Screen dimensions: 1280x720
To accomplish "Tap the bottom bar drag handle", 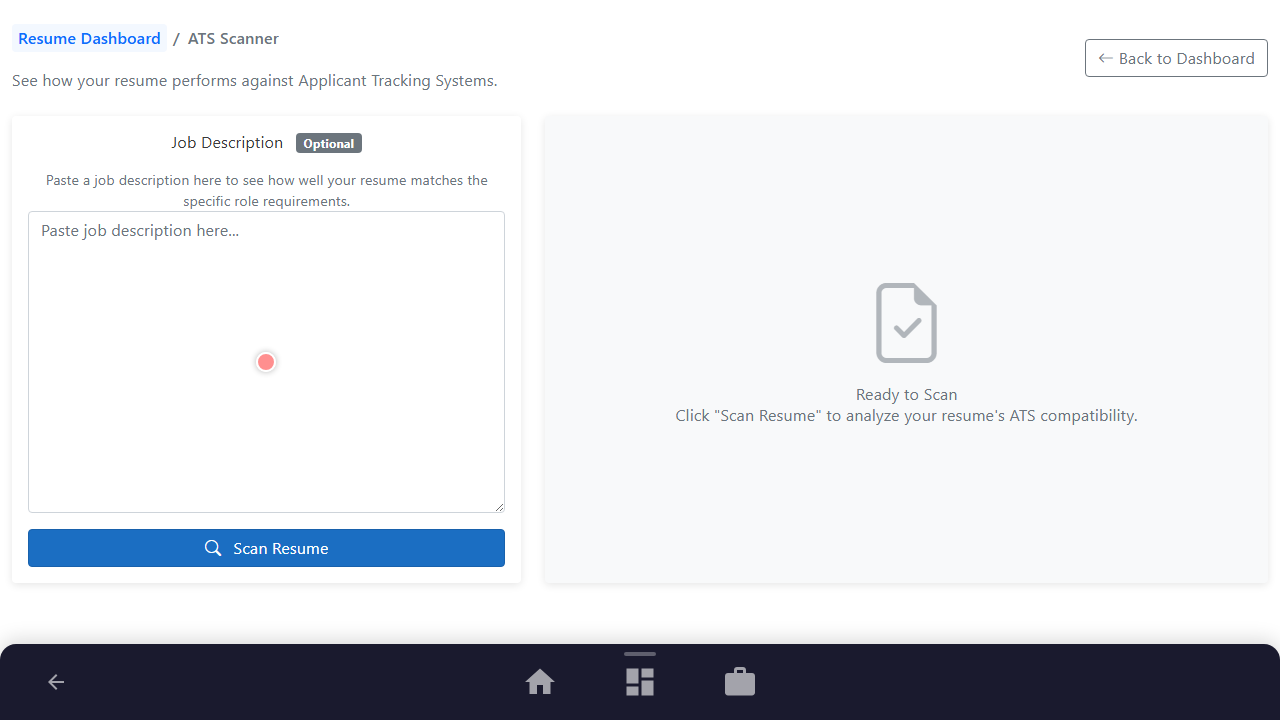I will point(640,654).
